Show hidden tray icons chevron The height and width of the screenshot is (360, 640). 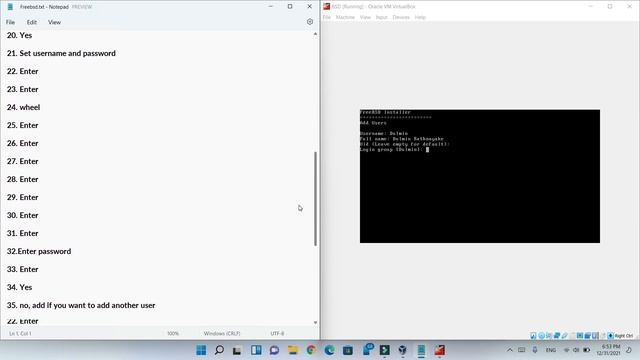[x=510, y=350]
